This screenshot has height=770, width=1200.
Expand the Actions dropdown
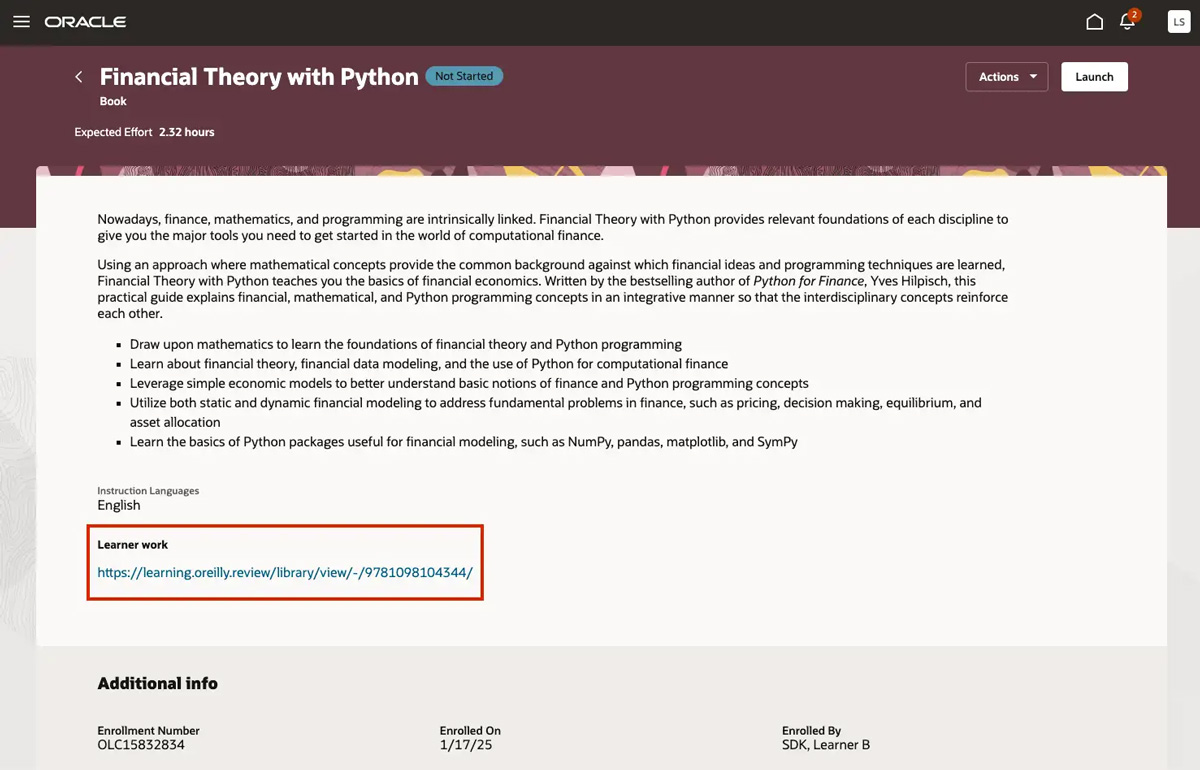coord(1007,77)
